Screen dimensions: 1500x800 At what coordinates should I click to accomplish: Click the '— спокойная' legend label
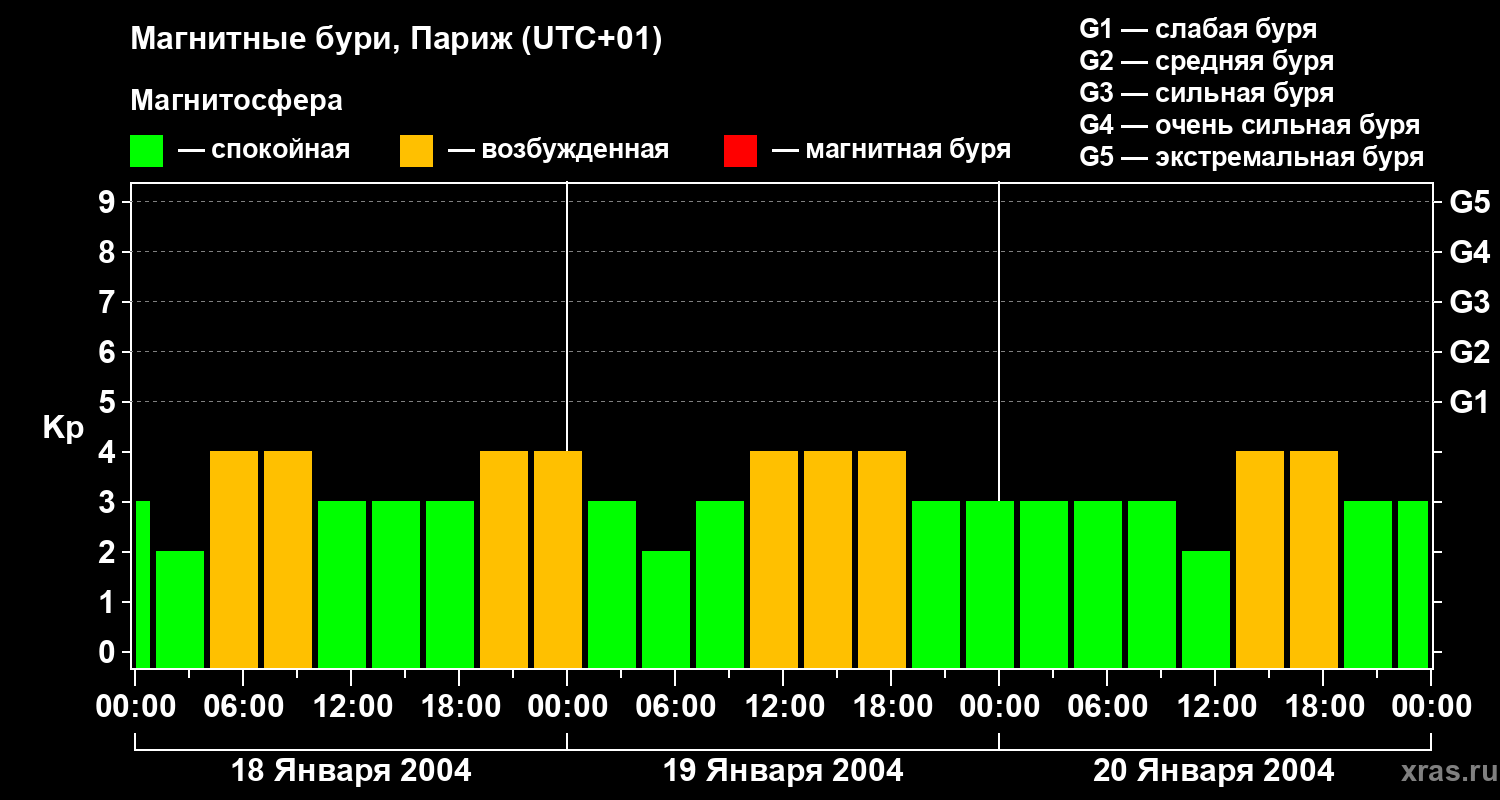pos(264,150)
